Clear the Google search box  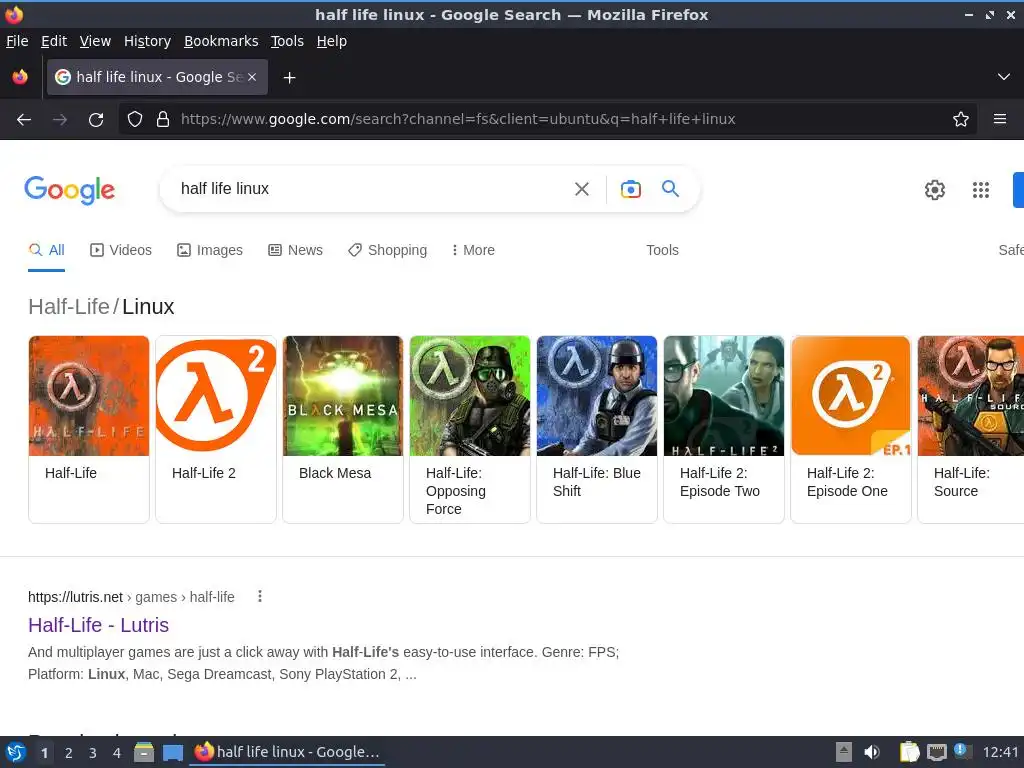click(x=581, y=189)
